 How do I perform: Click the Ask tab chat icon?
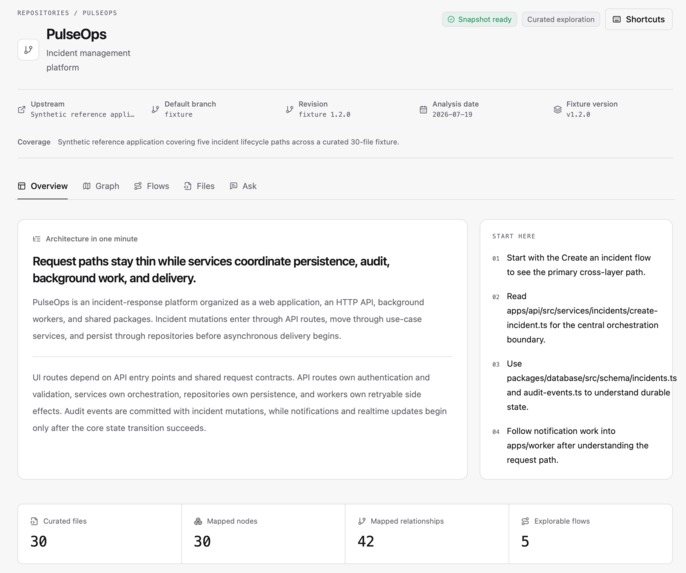234,186
